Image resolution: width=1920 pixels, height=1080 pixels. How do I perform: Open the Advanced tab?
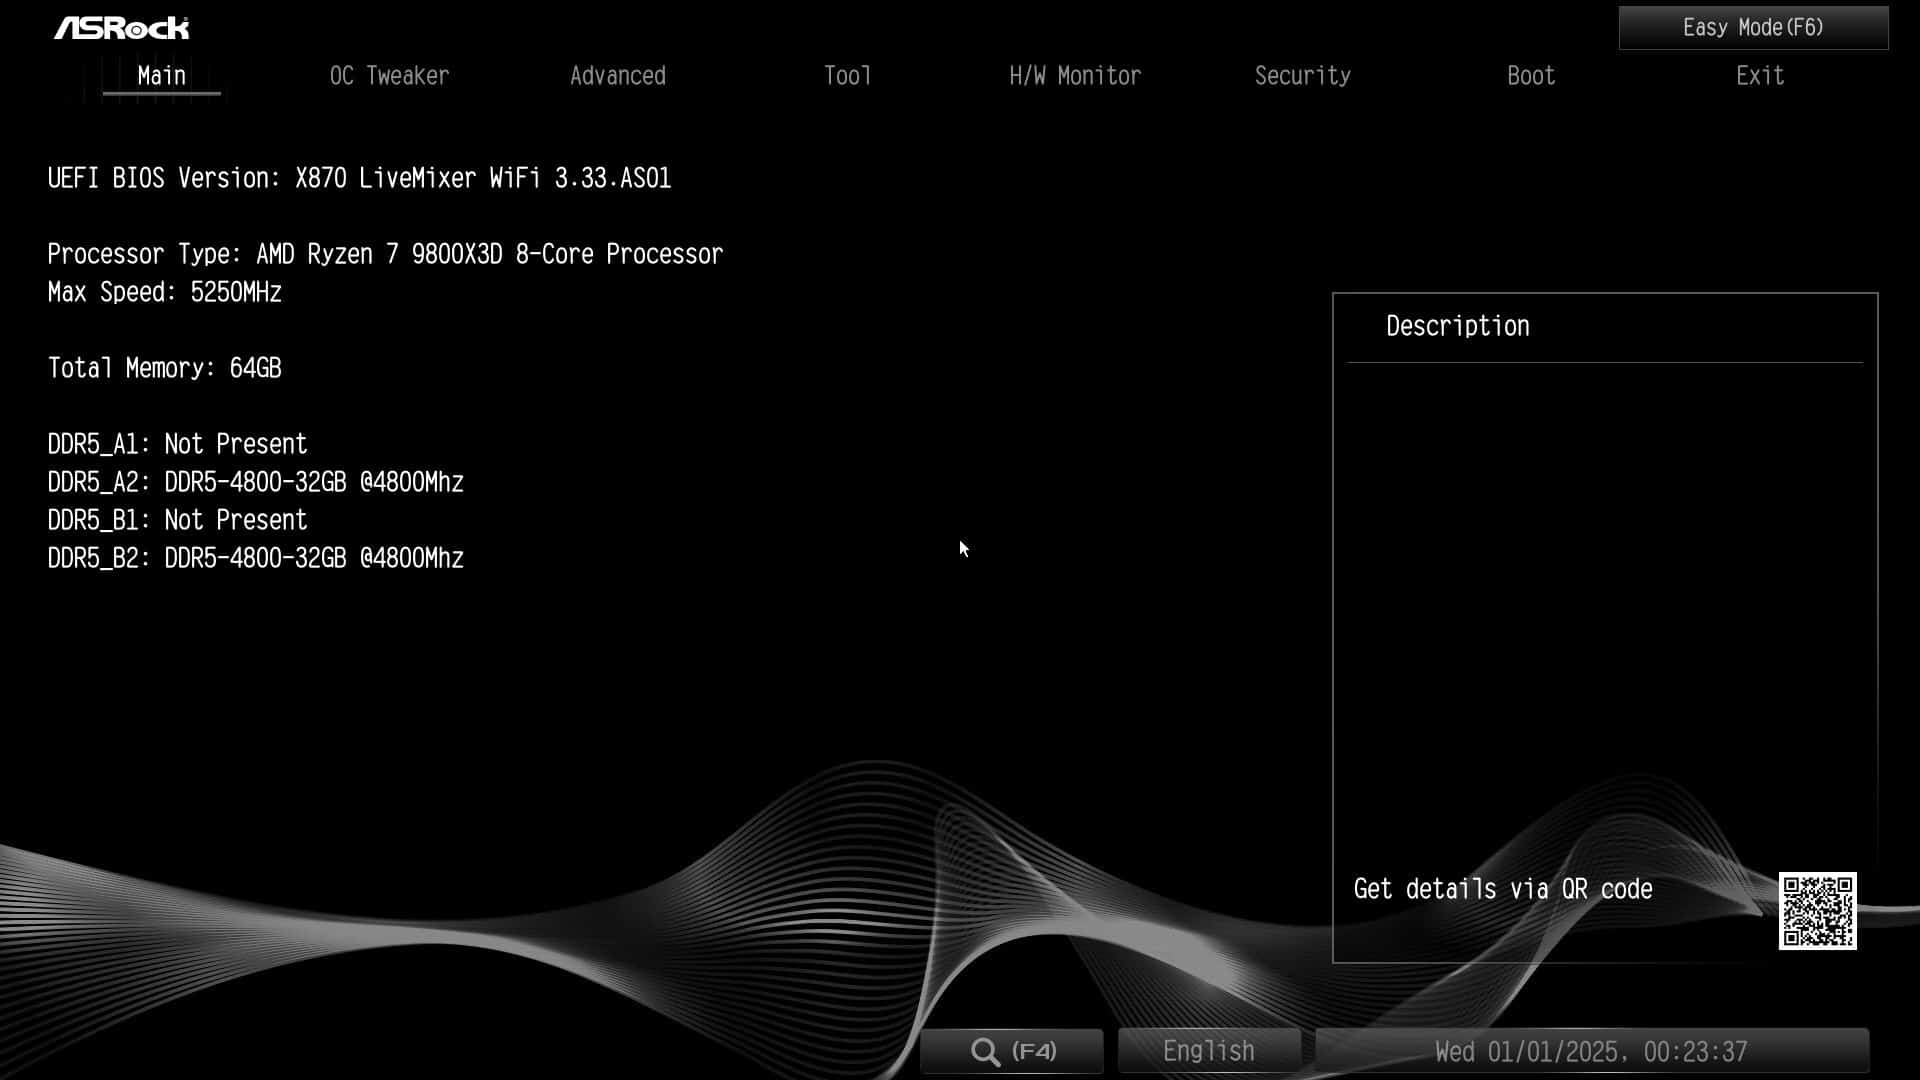point(617,76)
